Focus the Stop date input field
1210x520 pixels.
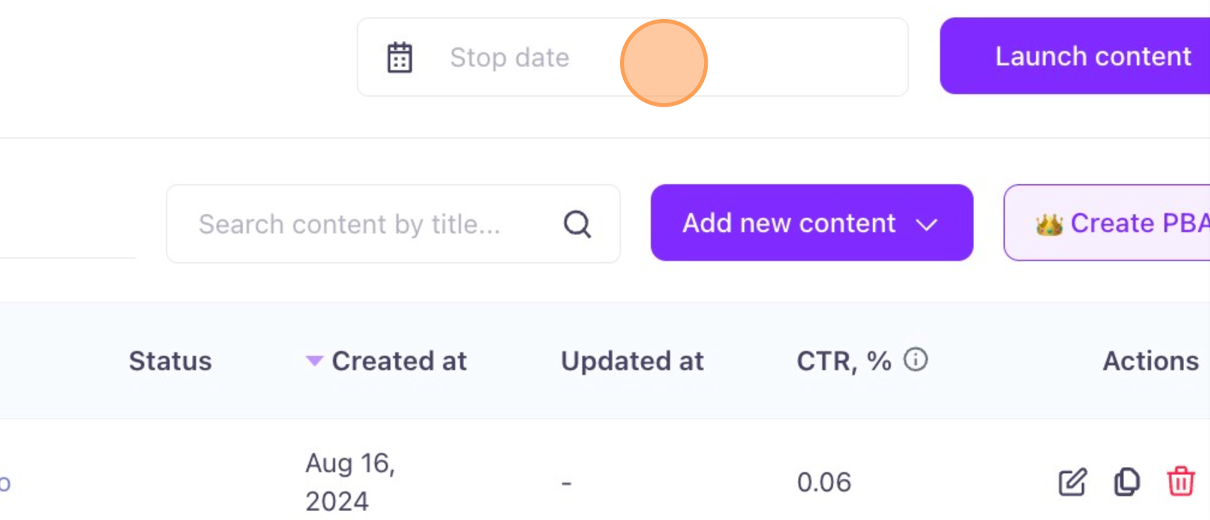coord(632,57)
